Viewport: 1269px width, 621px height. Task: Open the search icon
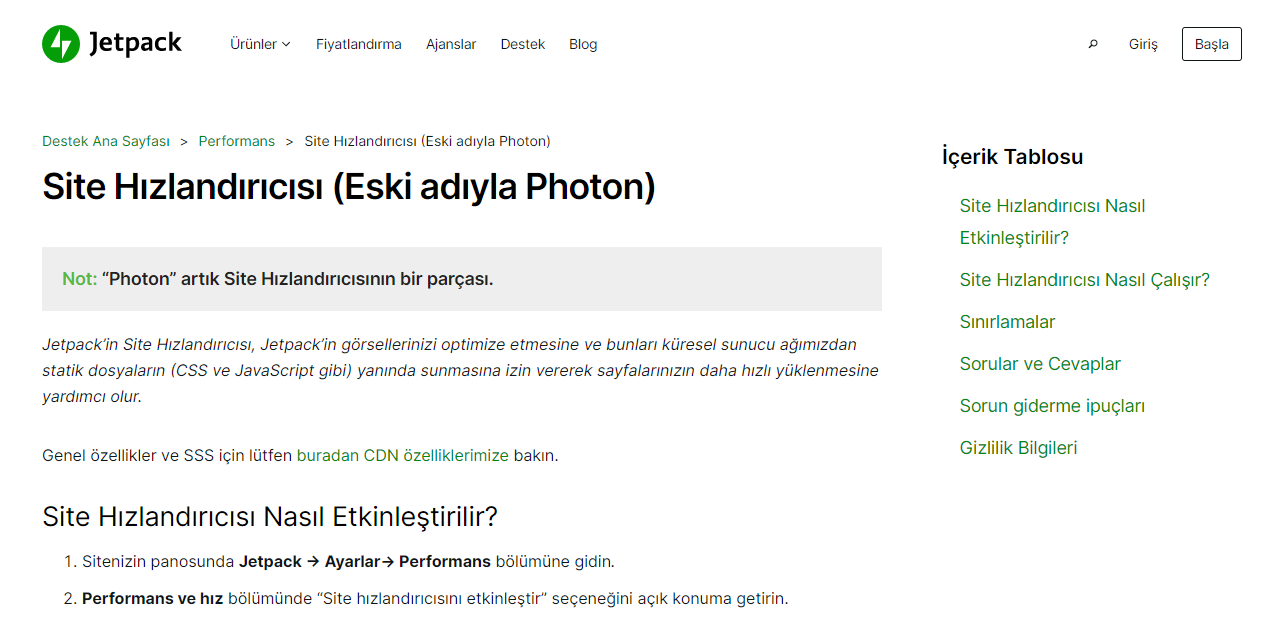pyautogui.click(x=1093, y=44)
